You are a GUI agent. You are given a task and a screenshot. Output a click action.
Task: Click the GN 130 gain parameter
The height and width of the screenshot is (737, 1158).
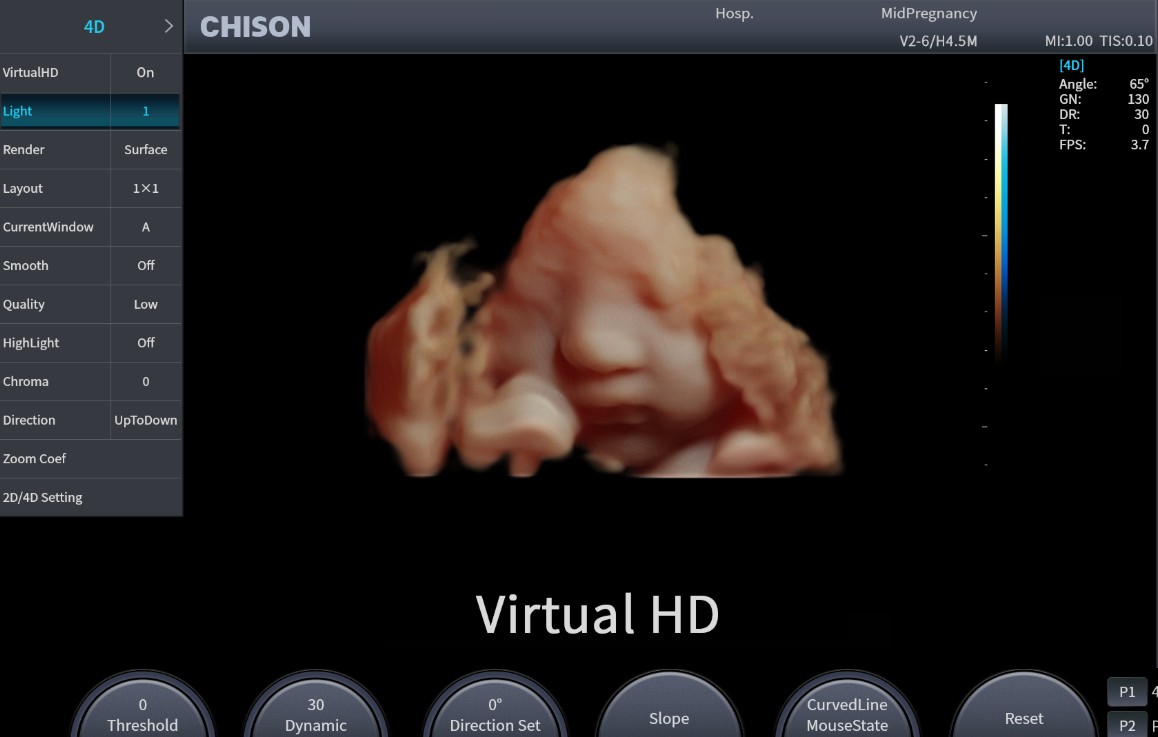tap(1104, 99)
